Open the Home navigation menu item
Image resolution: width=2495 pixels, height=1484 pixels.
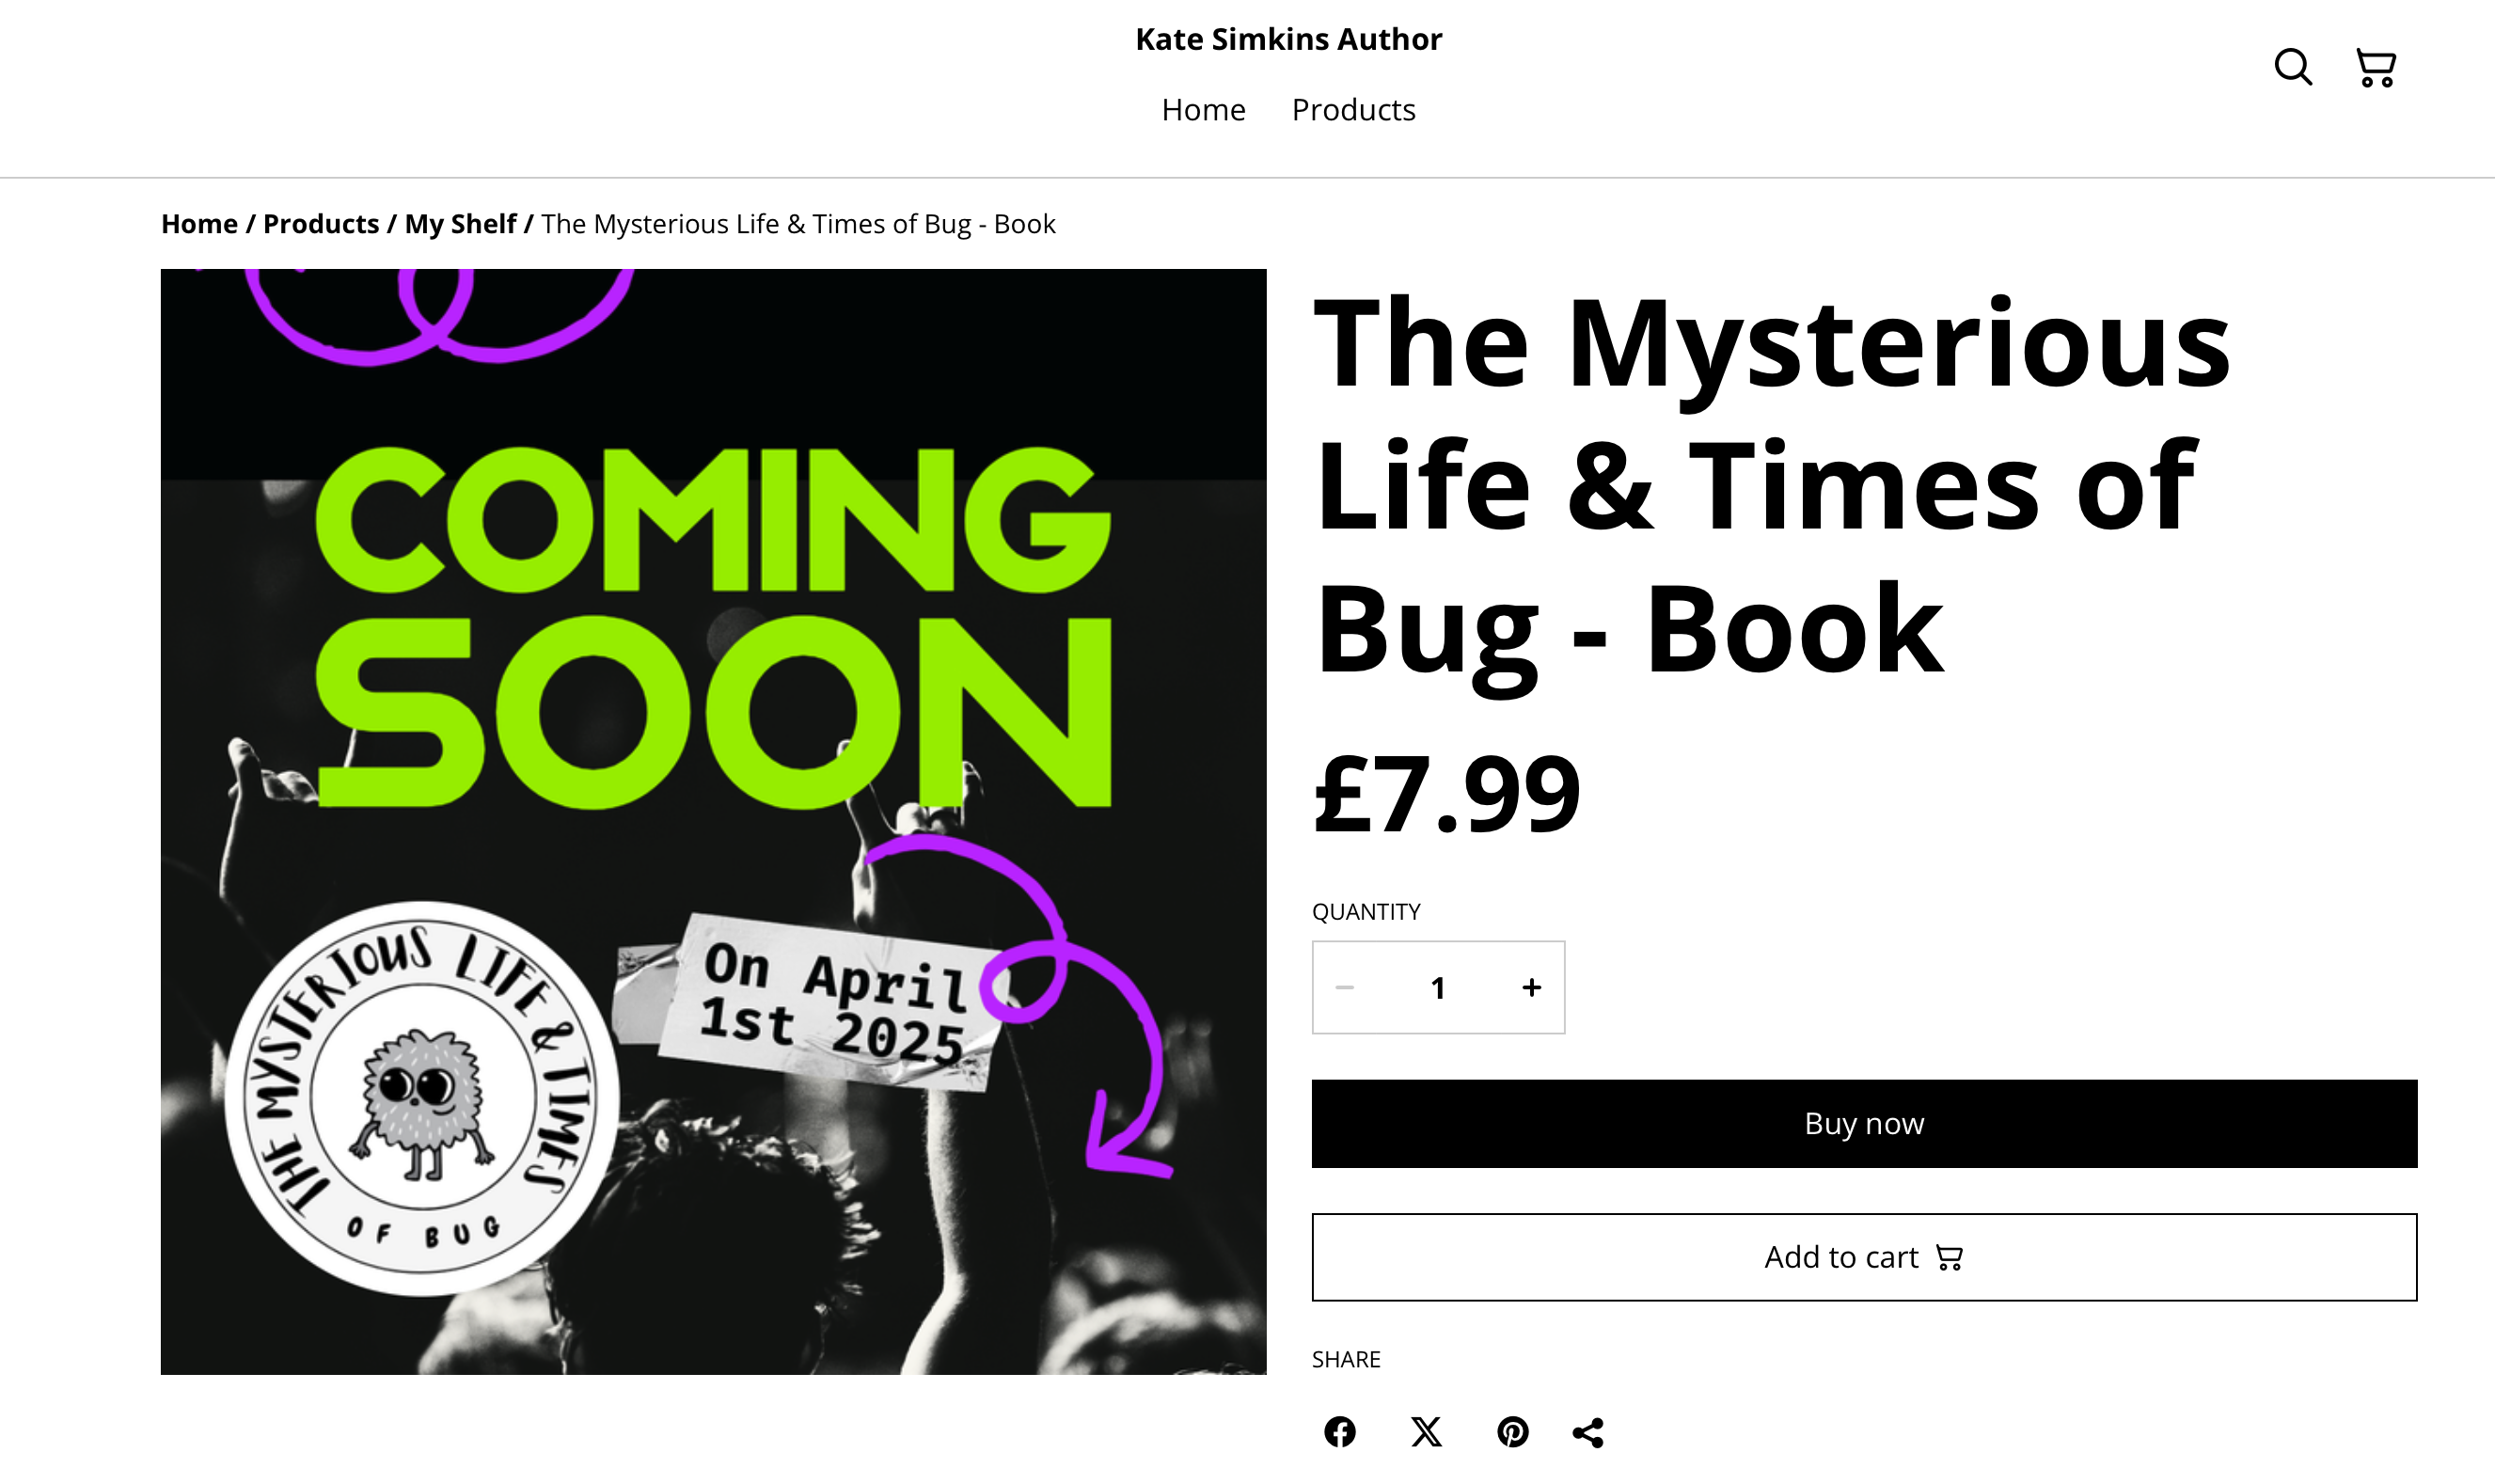click(1203, 109)
